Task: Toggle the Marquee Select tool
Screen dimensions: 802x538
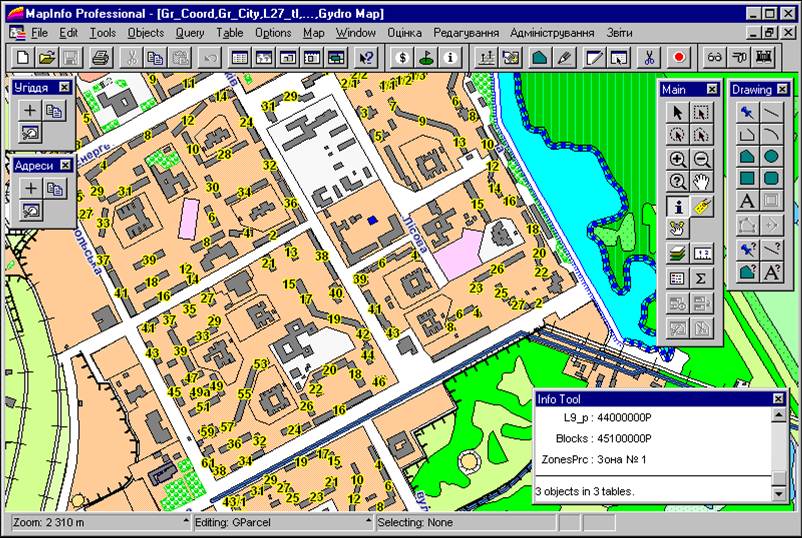Action: pyautogui.click(x=701, y=112)
